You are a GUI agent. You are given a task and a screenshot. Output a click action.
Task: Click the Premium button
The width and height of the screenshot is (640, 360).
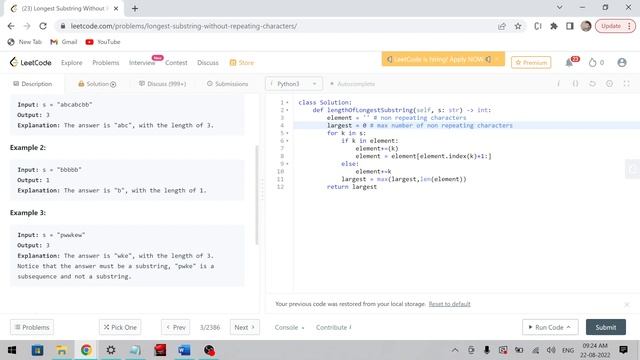531,62
